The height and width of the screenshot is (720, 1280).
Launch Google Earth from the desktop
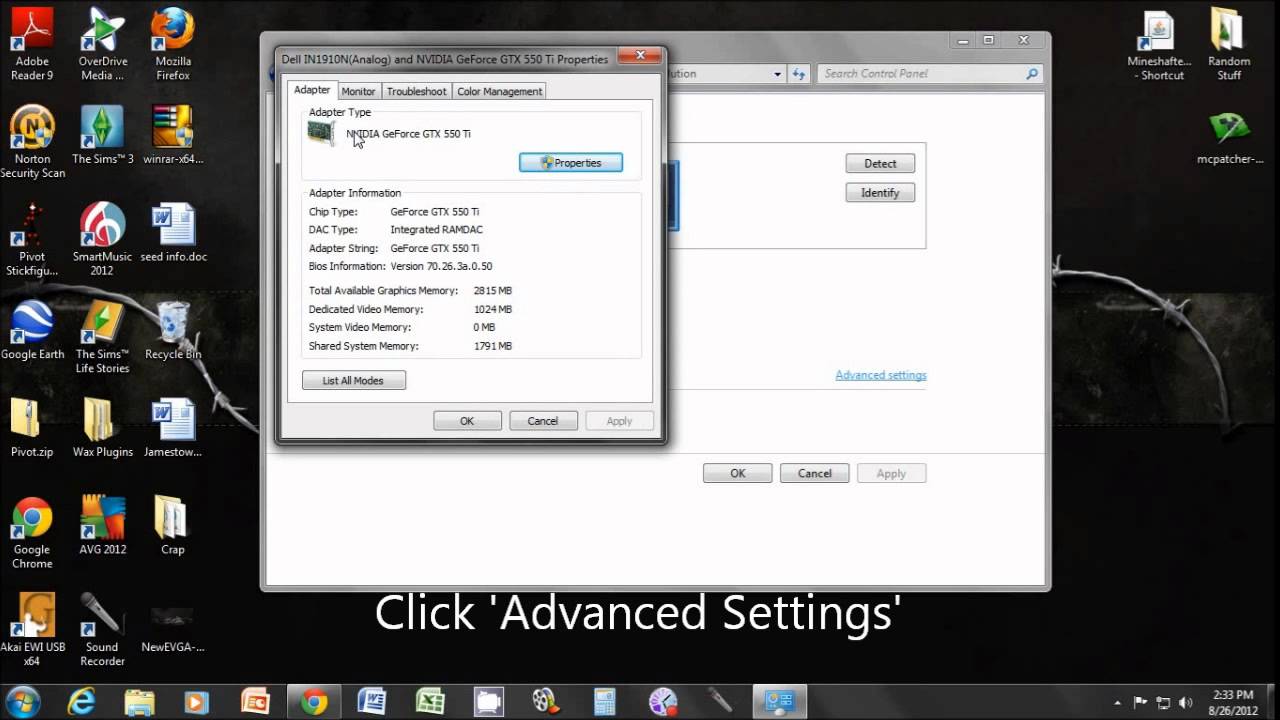click(32, 331)
